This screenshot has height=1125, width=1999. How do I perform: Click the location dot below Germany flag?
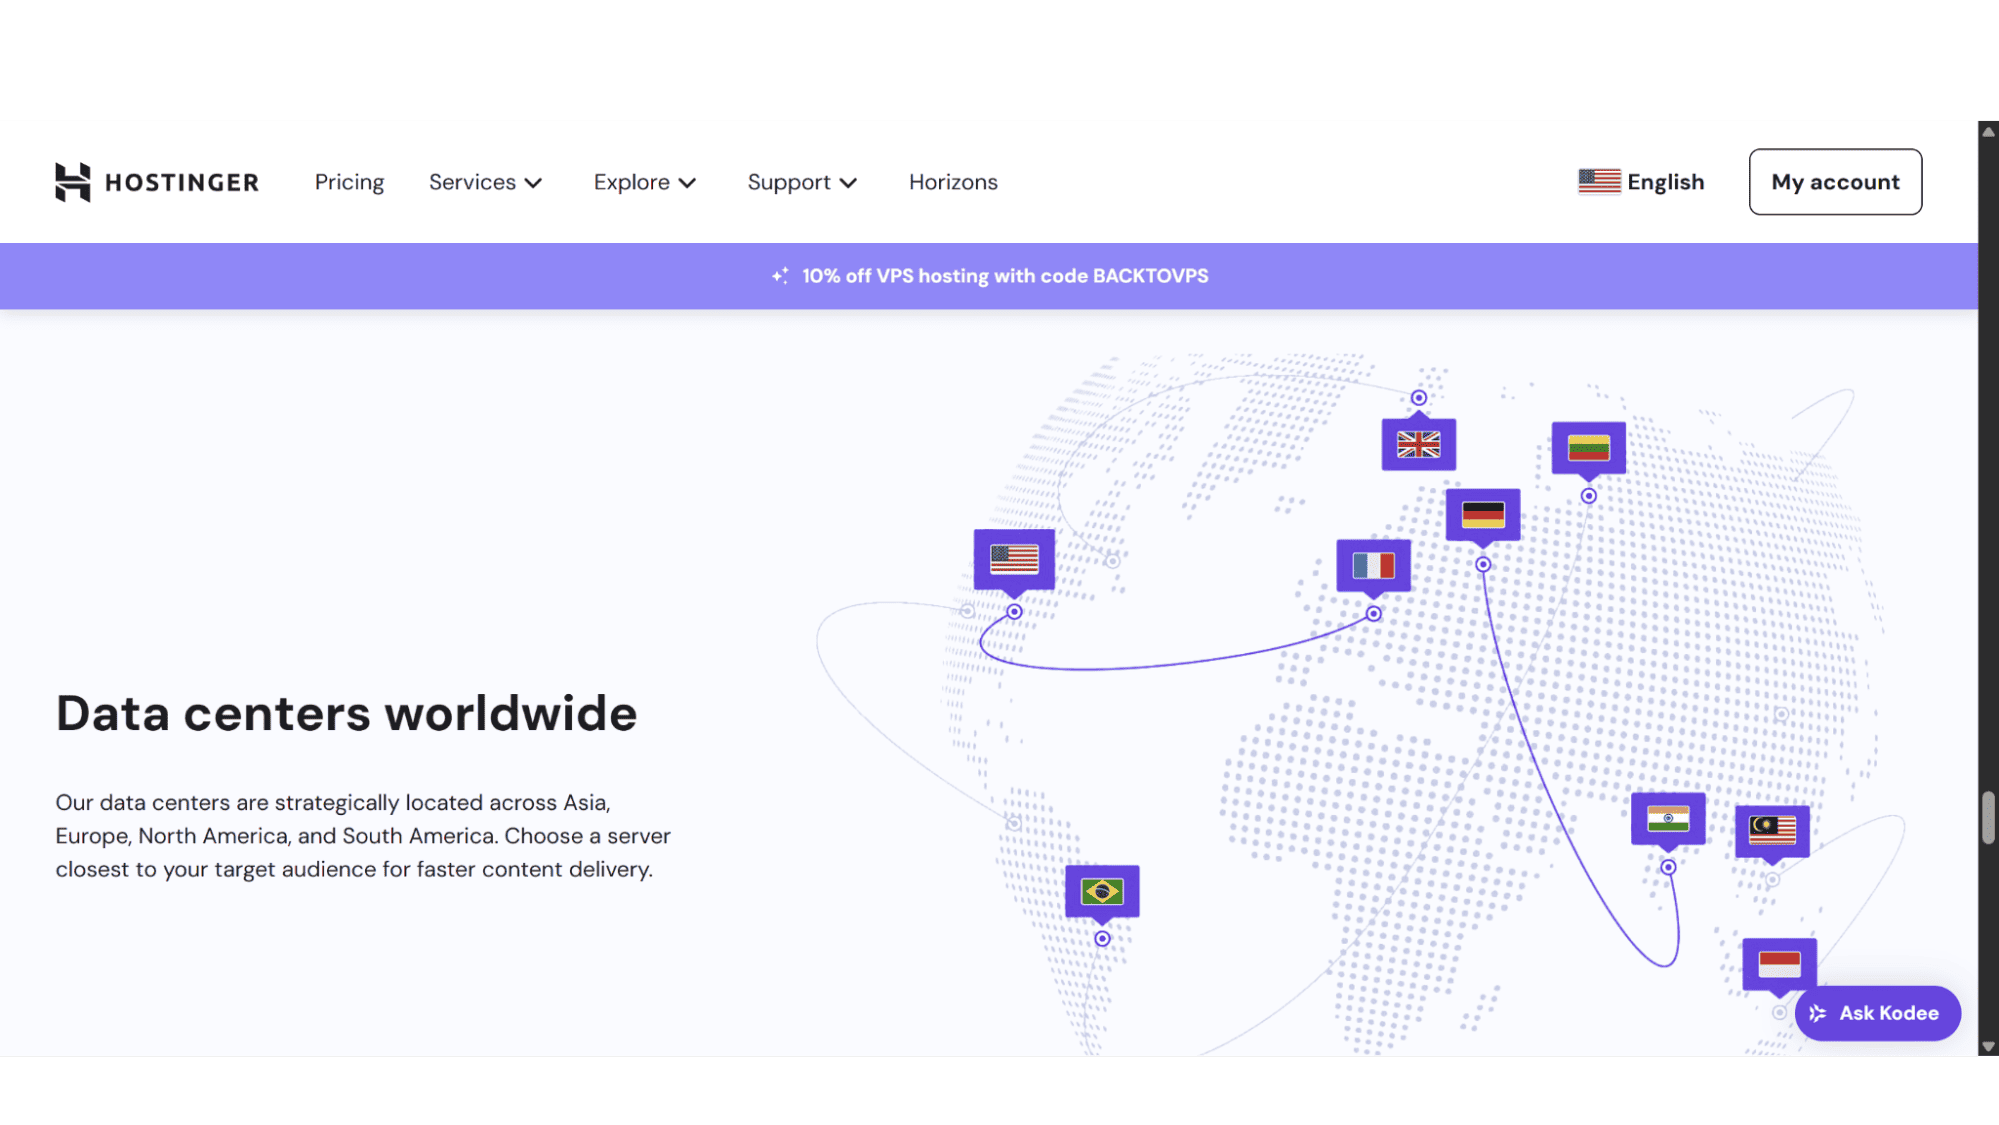(1483, 565)
